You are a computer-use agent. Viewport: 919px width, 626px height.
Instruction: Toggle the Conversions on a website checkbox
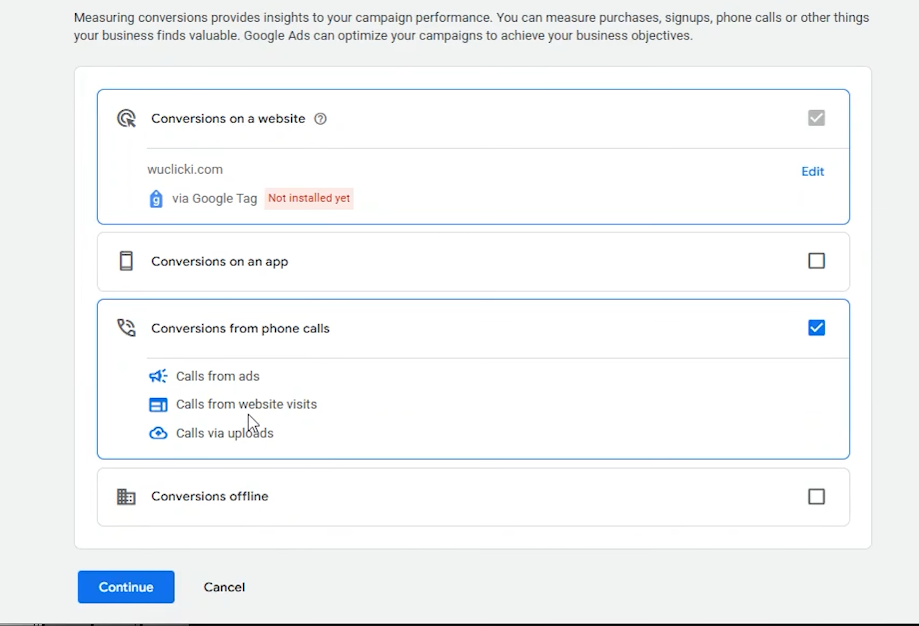816,118
